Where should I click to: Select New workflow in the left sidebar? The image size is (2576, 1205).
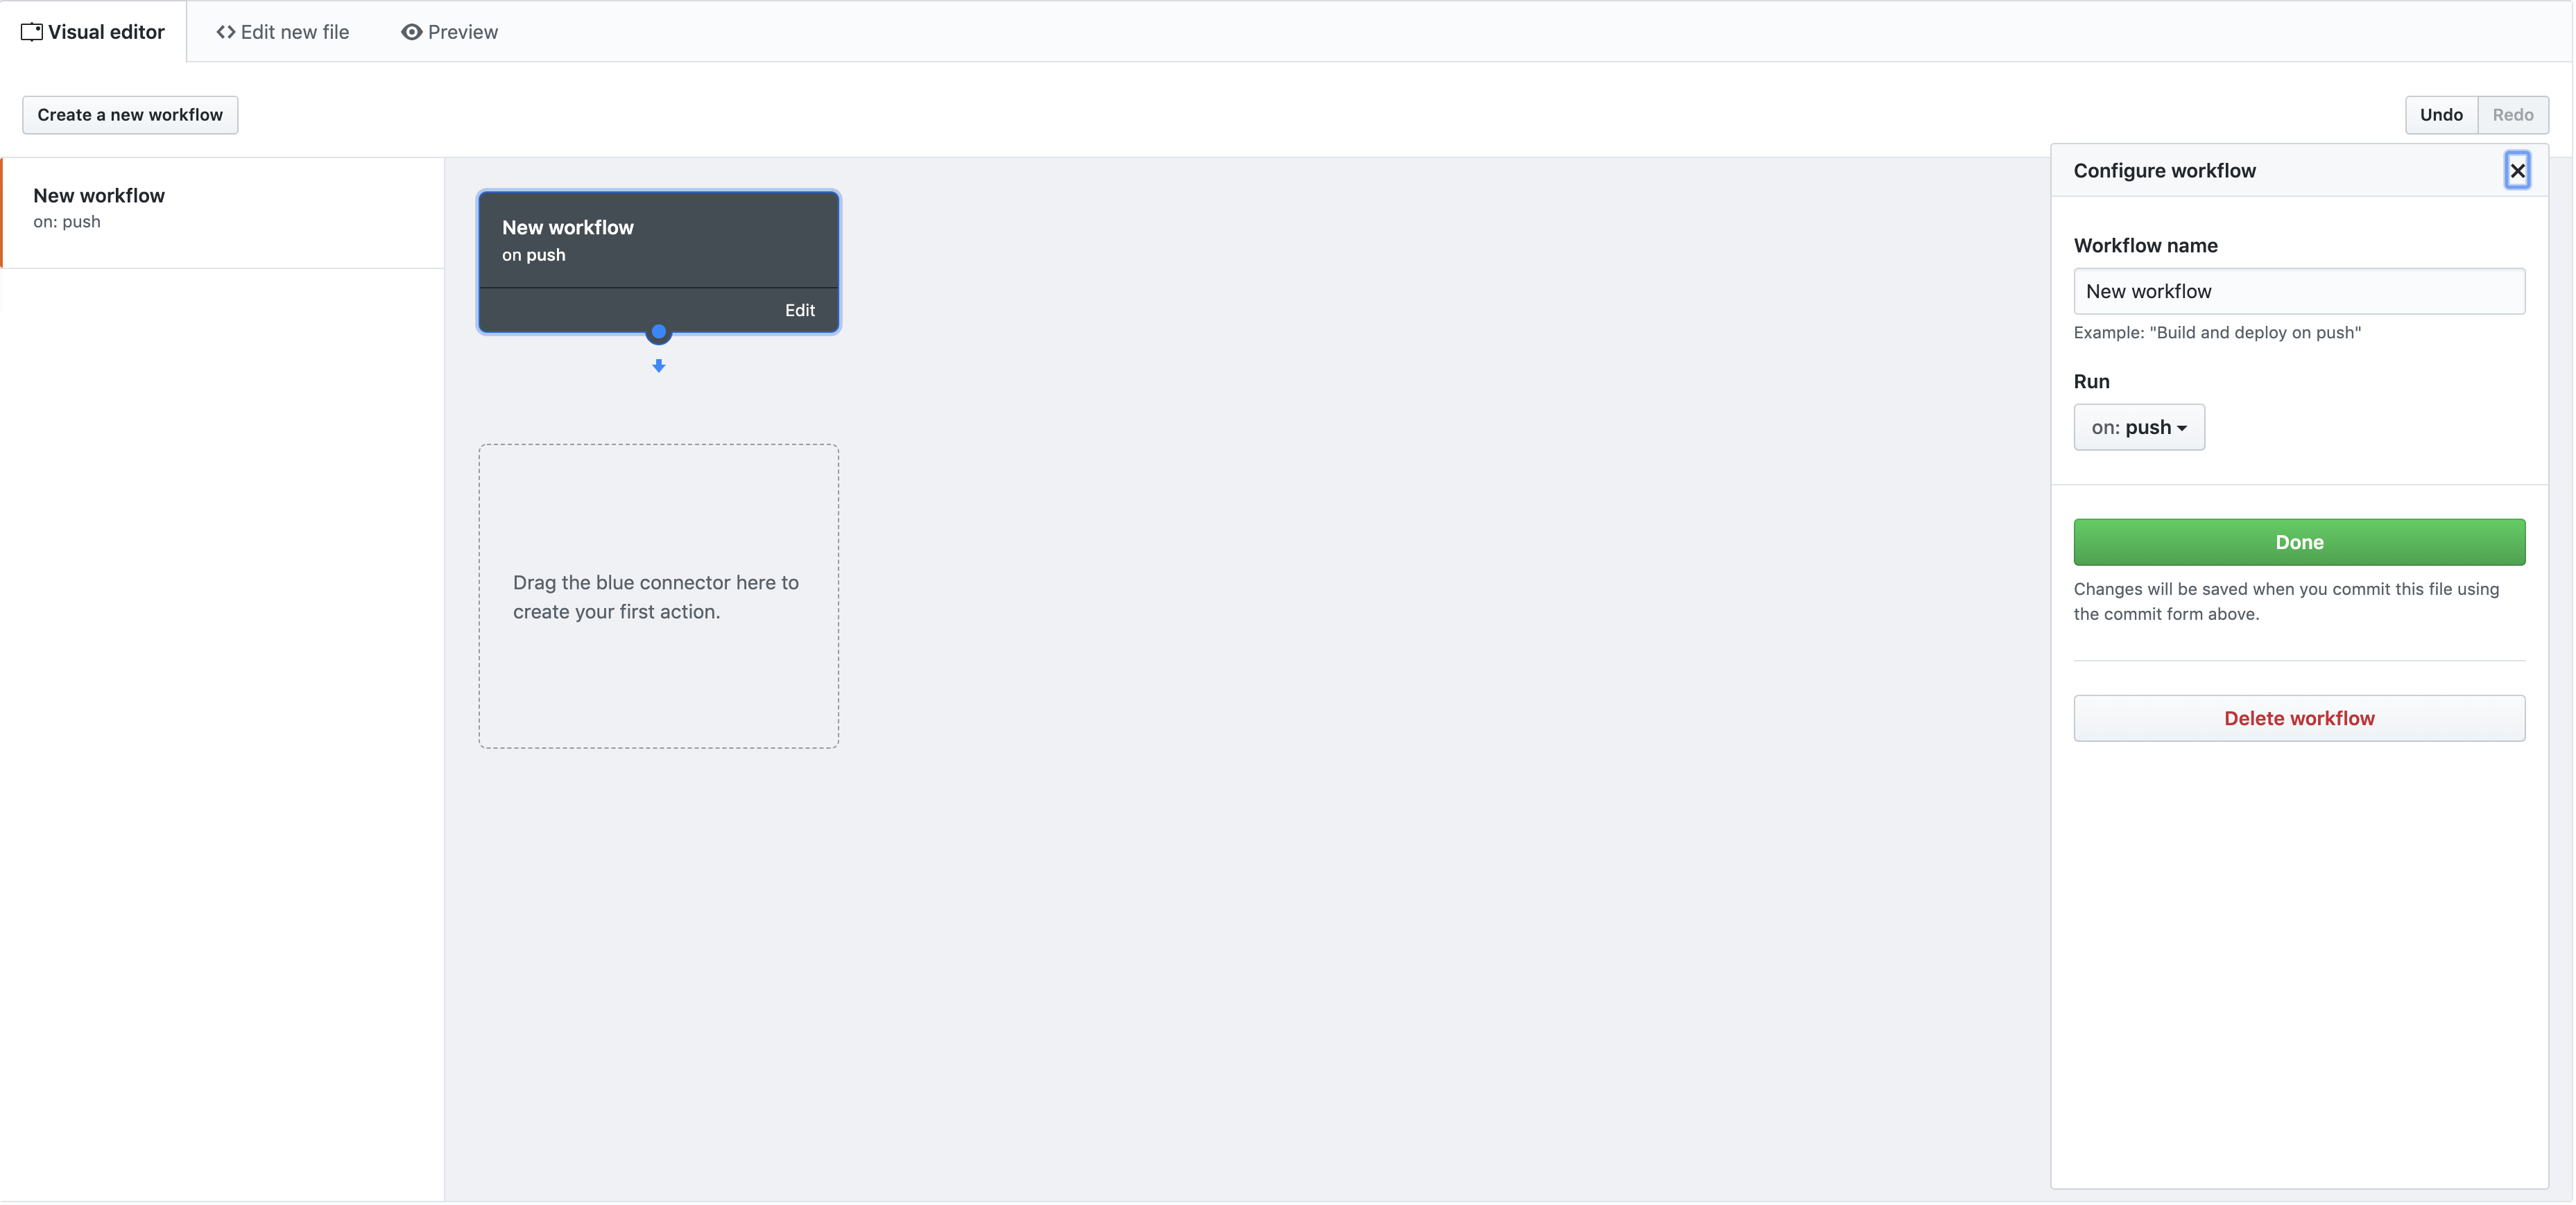click(223, 212)
